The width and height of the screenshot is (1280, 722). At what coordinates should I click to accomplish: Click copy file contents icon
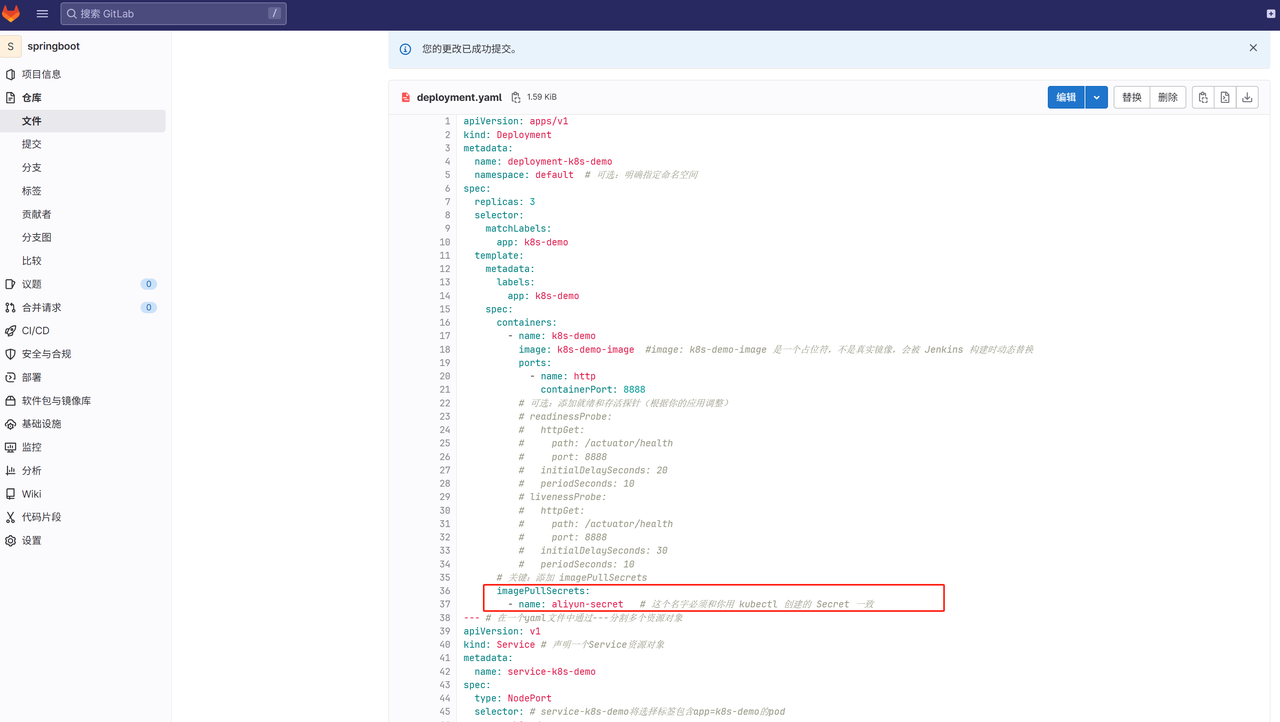[x=1203, y=97]
